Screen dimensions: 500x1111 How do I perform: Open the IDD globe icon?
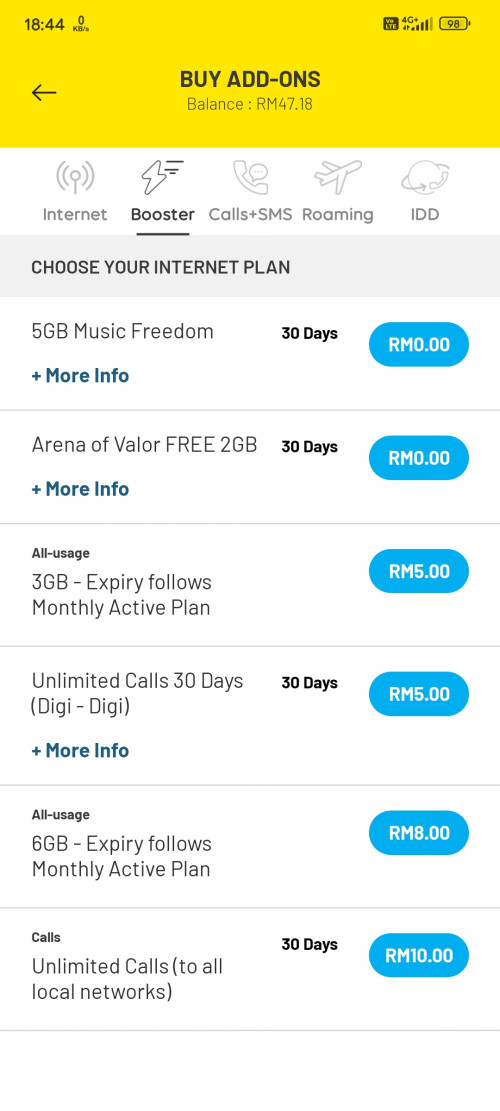click(x=425, y=177)
